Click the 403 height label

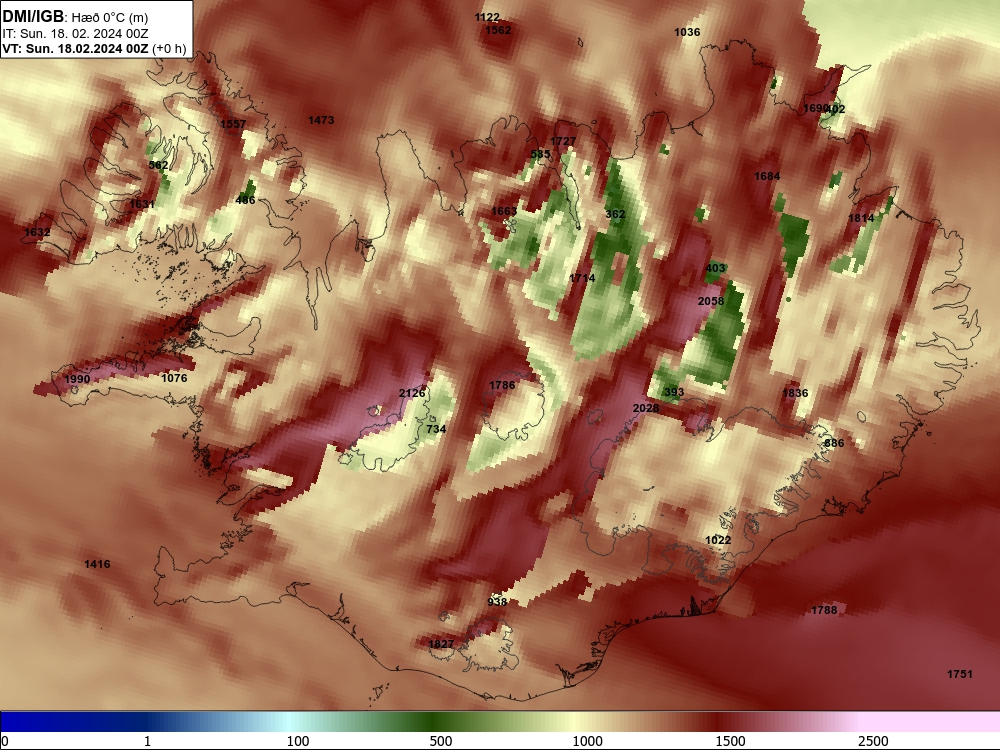pos(716,268)
